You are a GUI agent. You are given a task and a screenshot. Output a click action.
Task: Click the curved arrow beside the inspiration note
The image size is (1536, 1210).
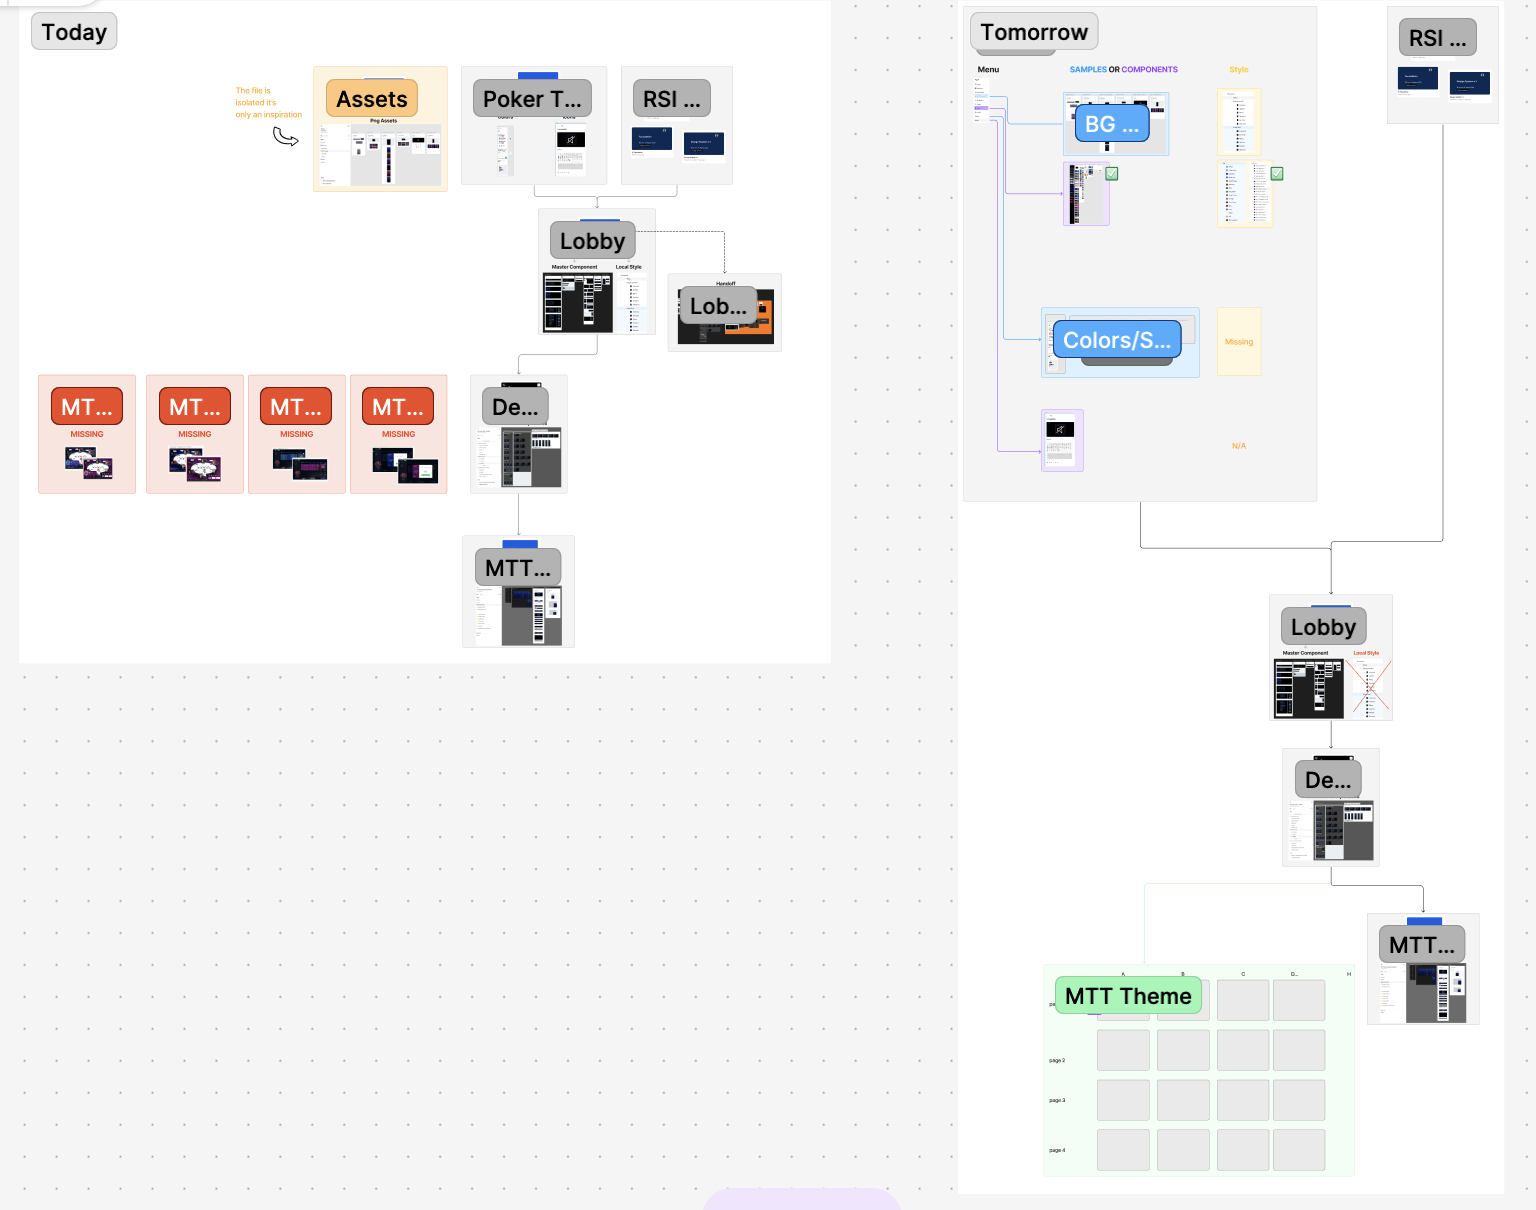point(286,137)
